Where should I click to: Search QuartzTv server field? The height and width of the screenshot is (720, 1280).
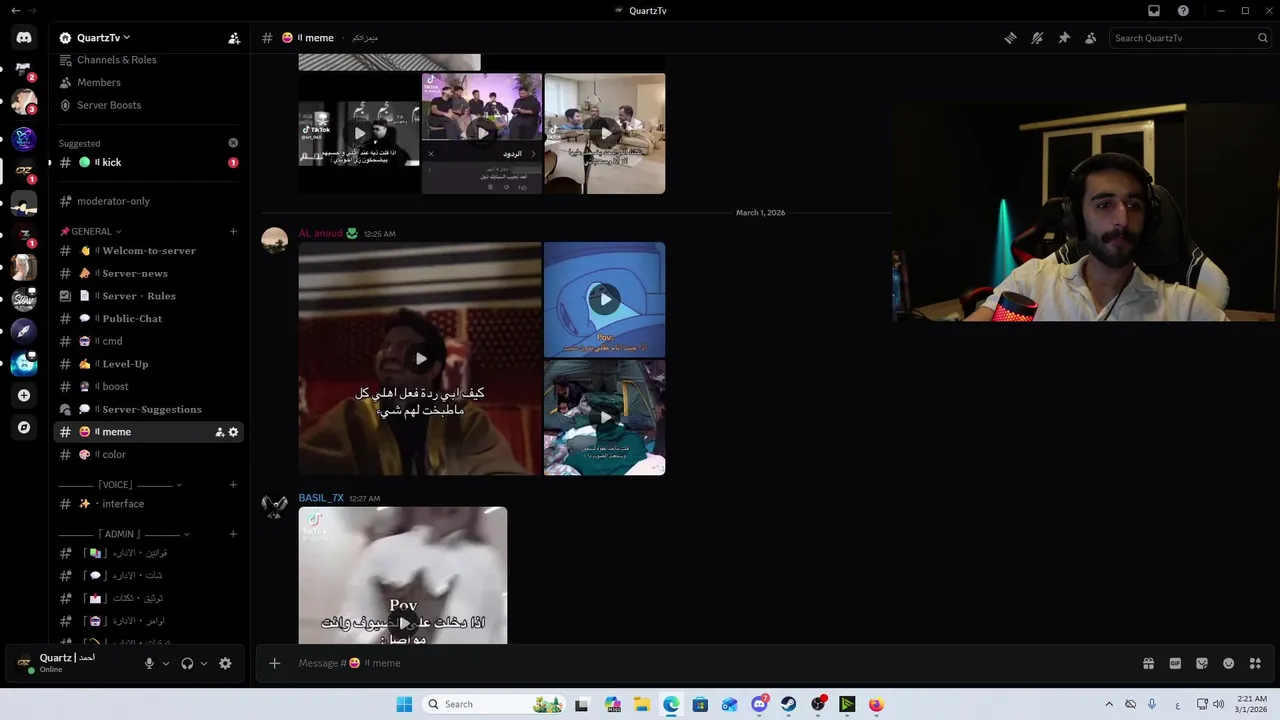(1190, 38)
